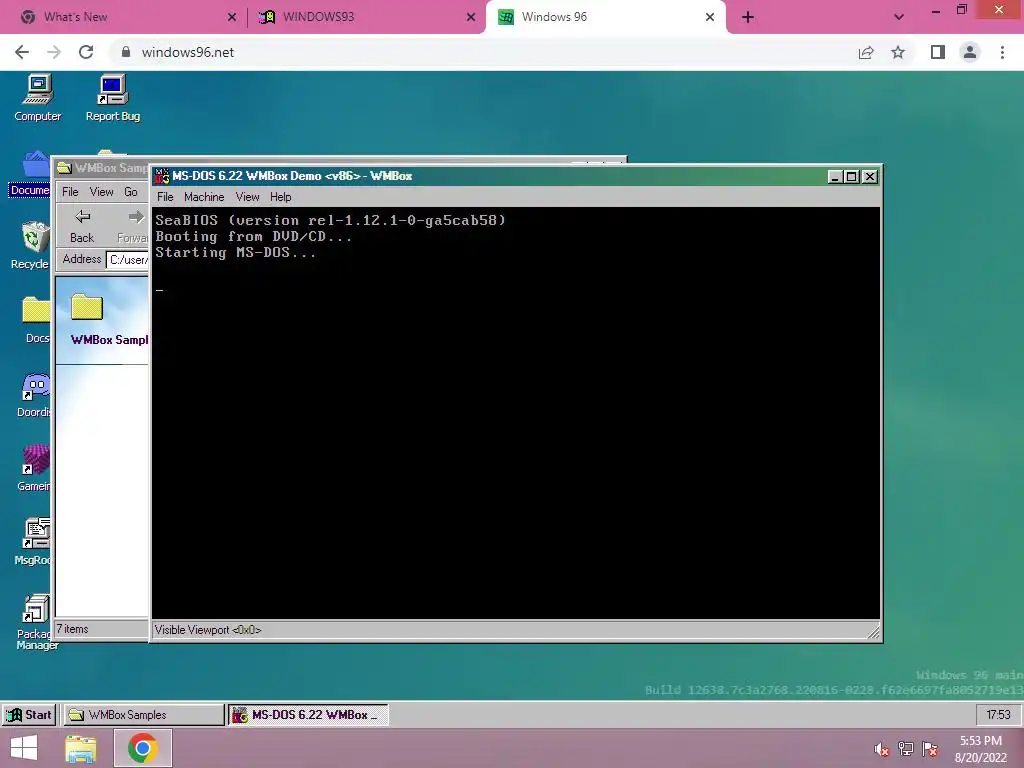This screenshot has height=768, width=1024.
Task: Minimize the WMBox window
Action: tap(835, 177)
